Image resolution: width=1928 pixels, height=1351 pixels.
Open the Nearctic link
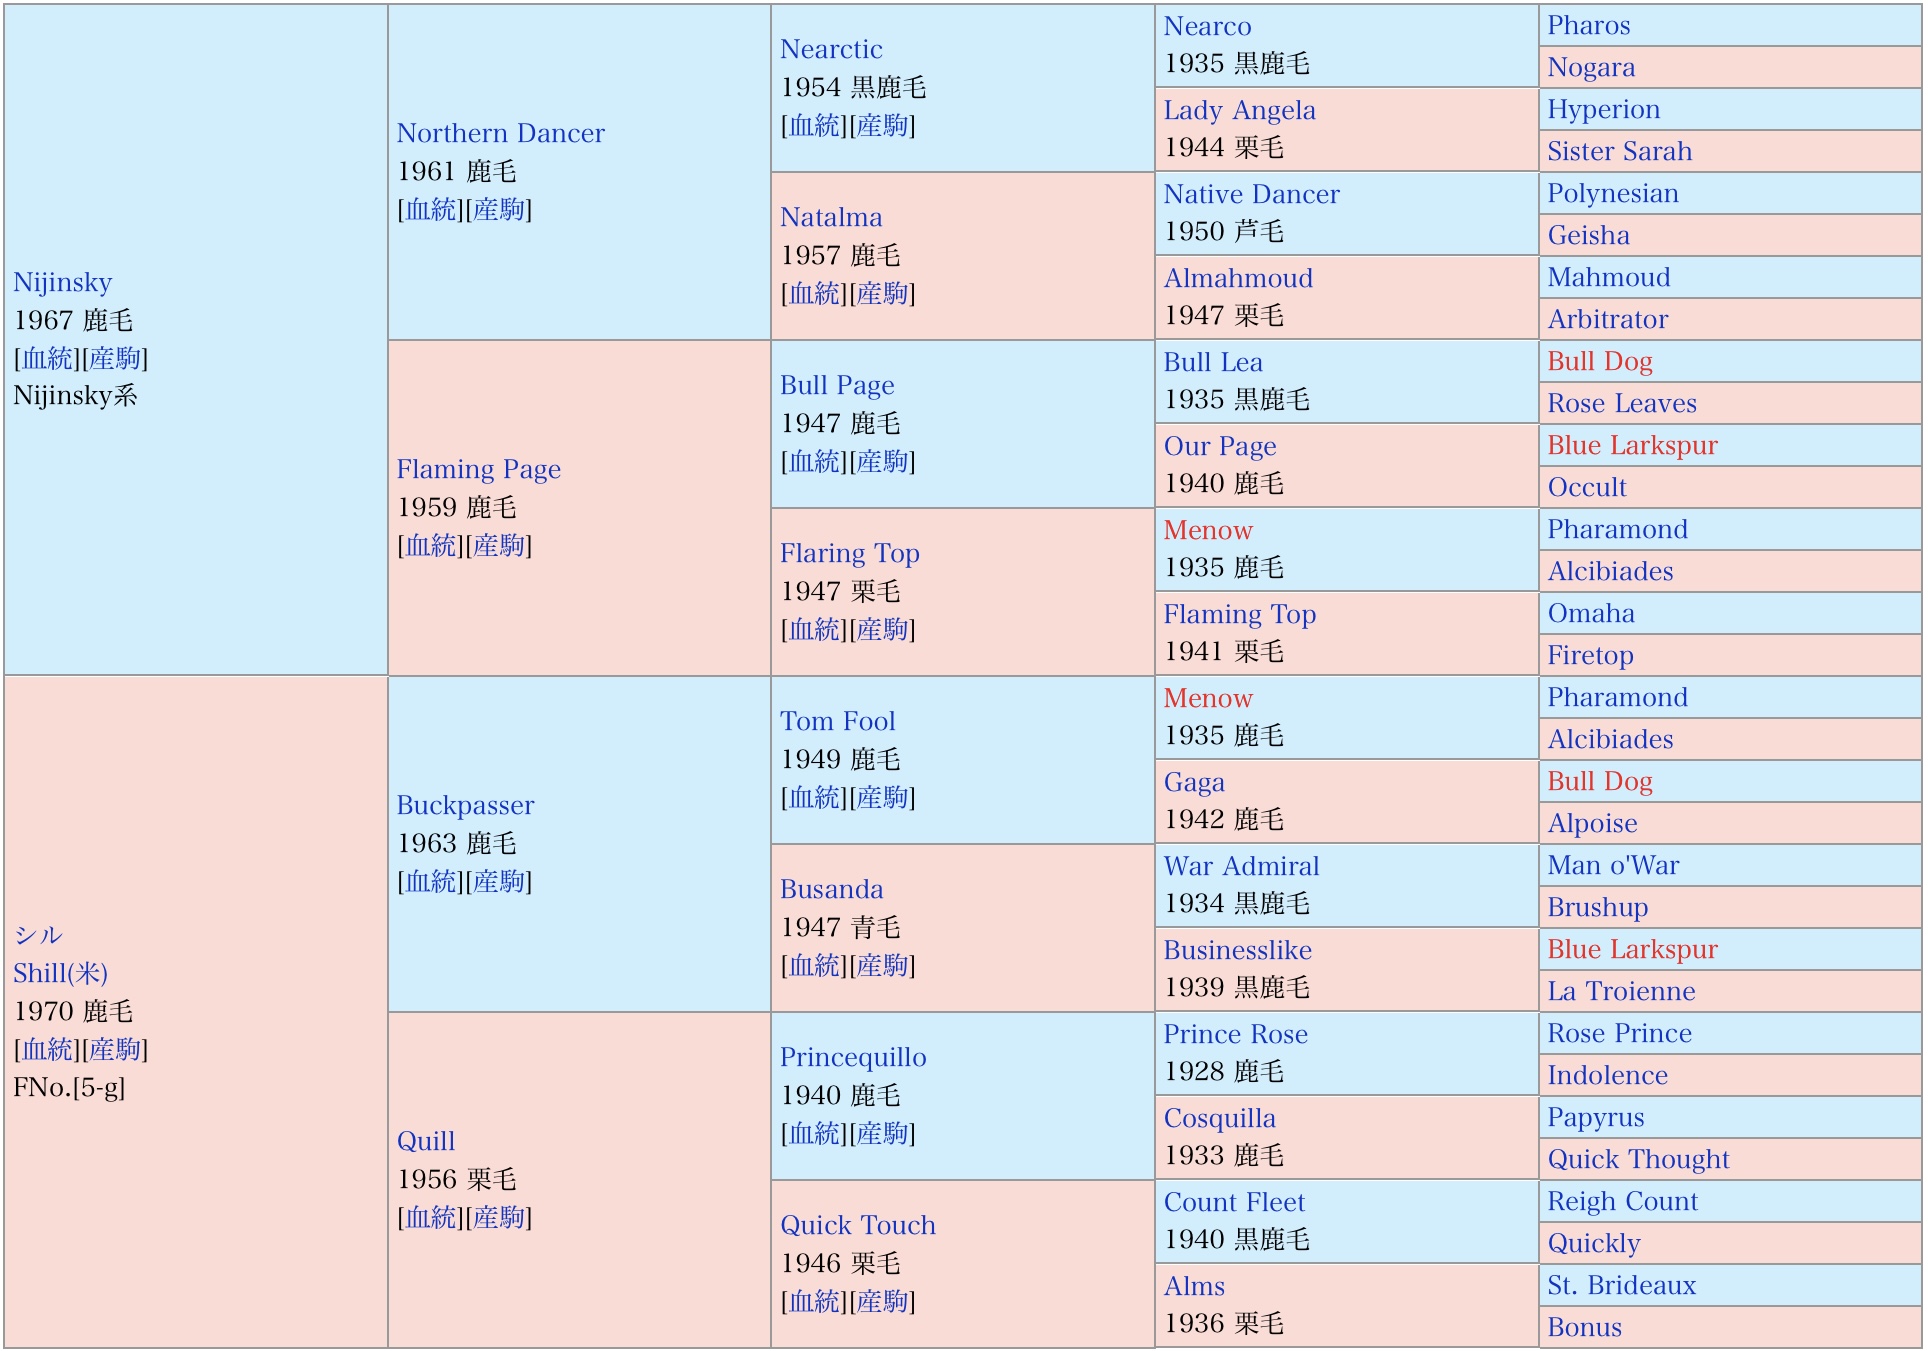click(831, 50)
